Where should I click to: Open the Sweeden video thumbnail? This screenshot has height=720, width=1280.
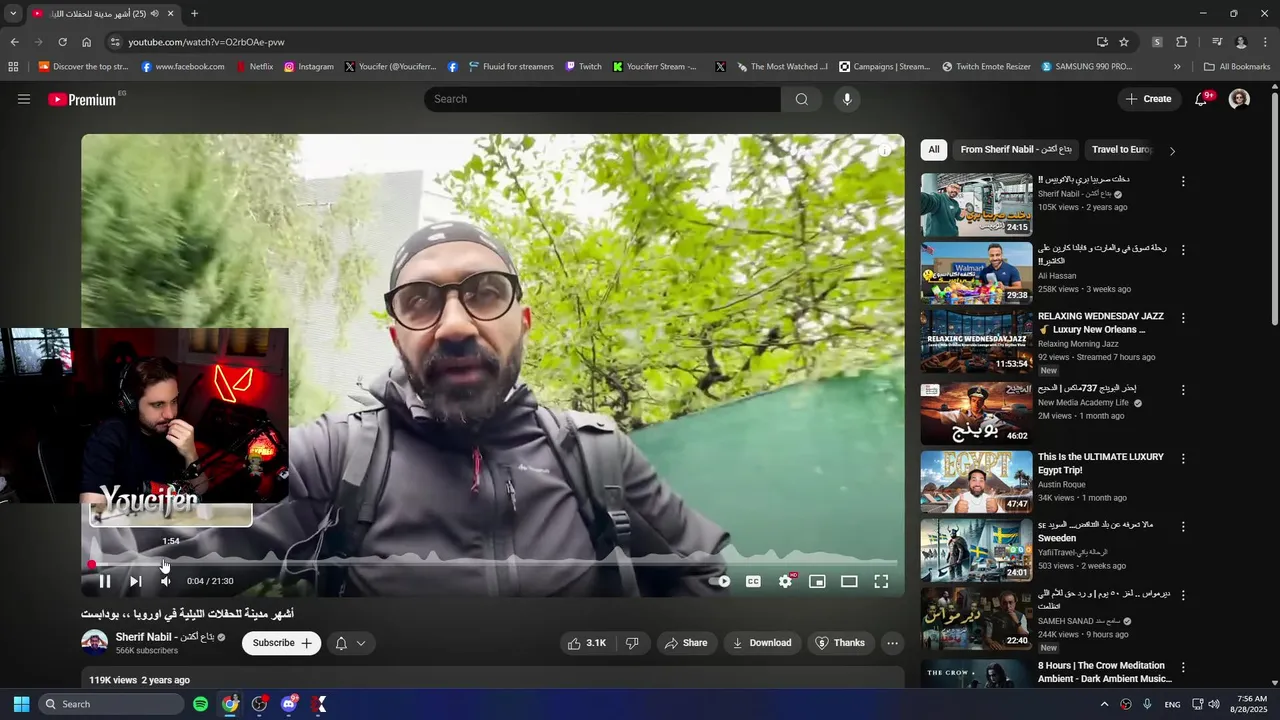(x=976, y=551)
